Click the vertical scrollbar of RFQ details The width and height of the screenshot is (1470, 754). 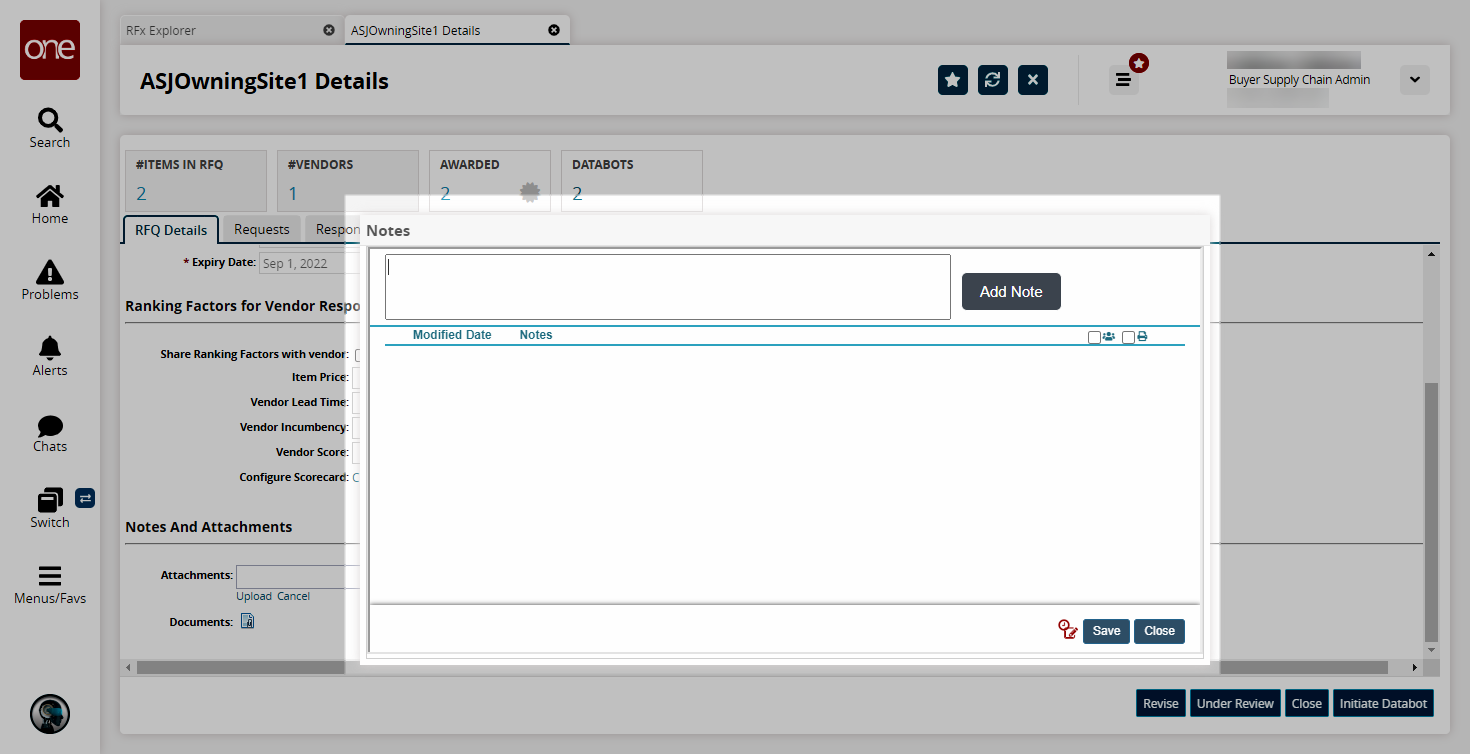pos(1431,511)
